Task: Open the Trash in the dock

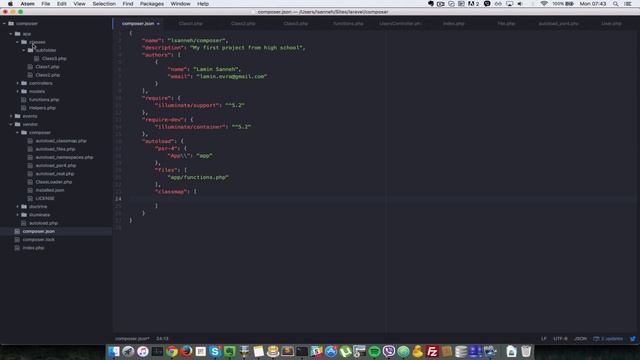Action: click(x=526, y=351)
